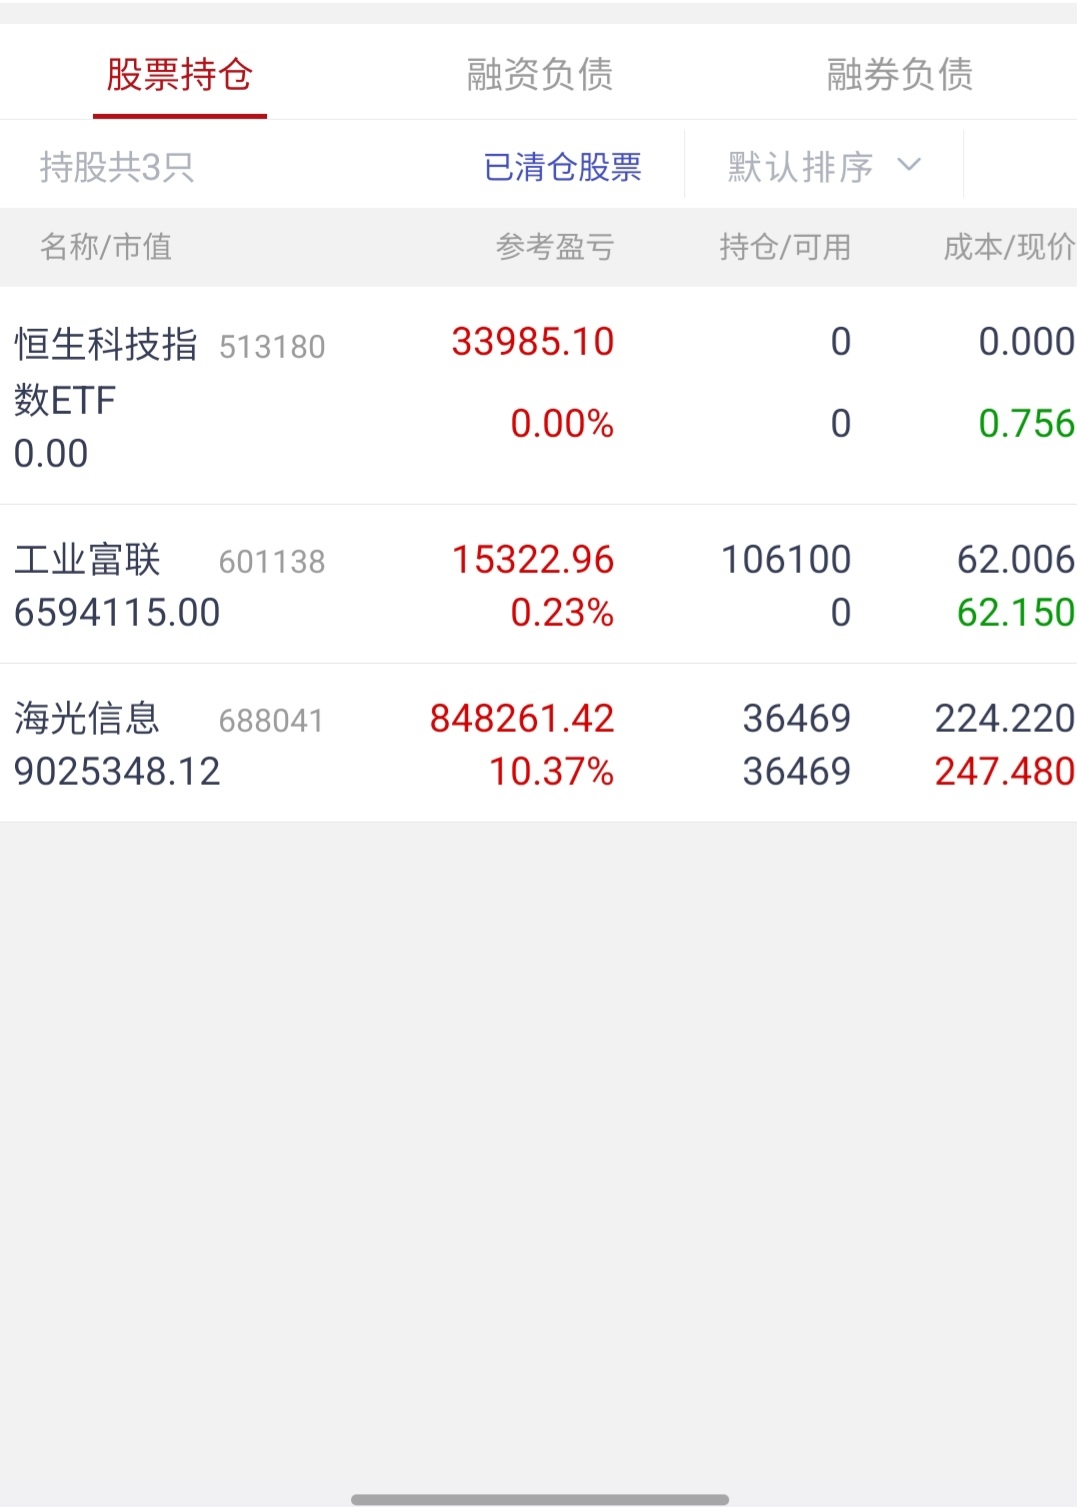Tap stock code 688041

[271, 721]
